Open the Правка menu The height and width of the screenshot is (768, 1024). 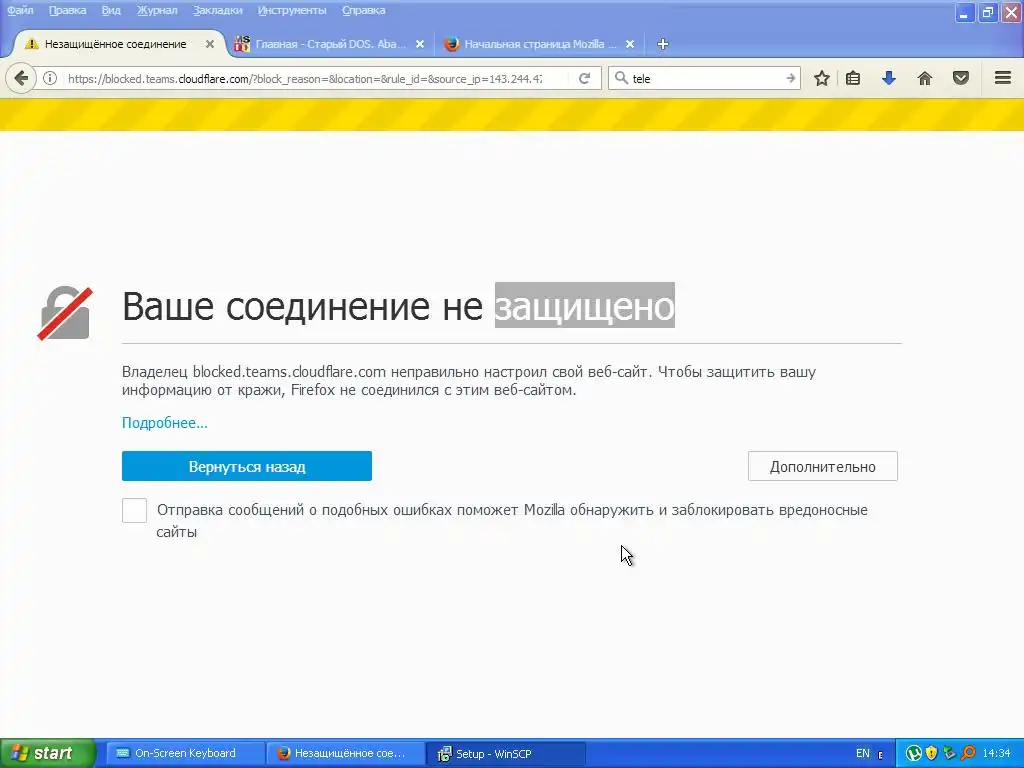[67, 10]
